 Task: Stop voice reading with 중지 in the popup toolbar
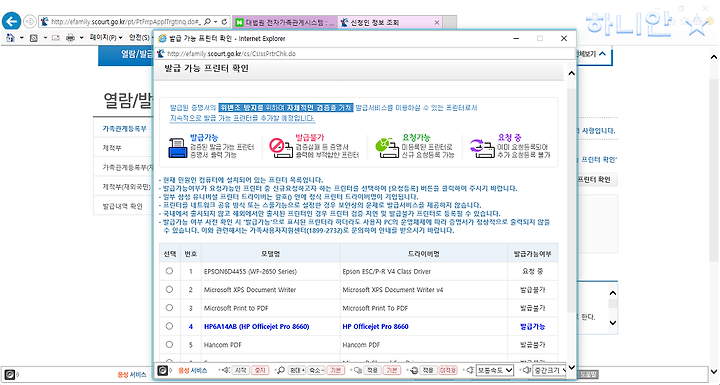[260, 370]
